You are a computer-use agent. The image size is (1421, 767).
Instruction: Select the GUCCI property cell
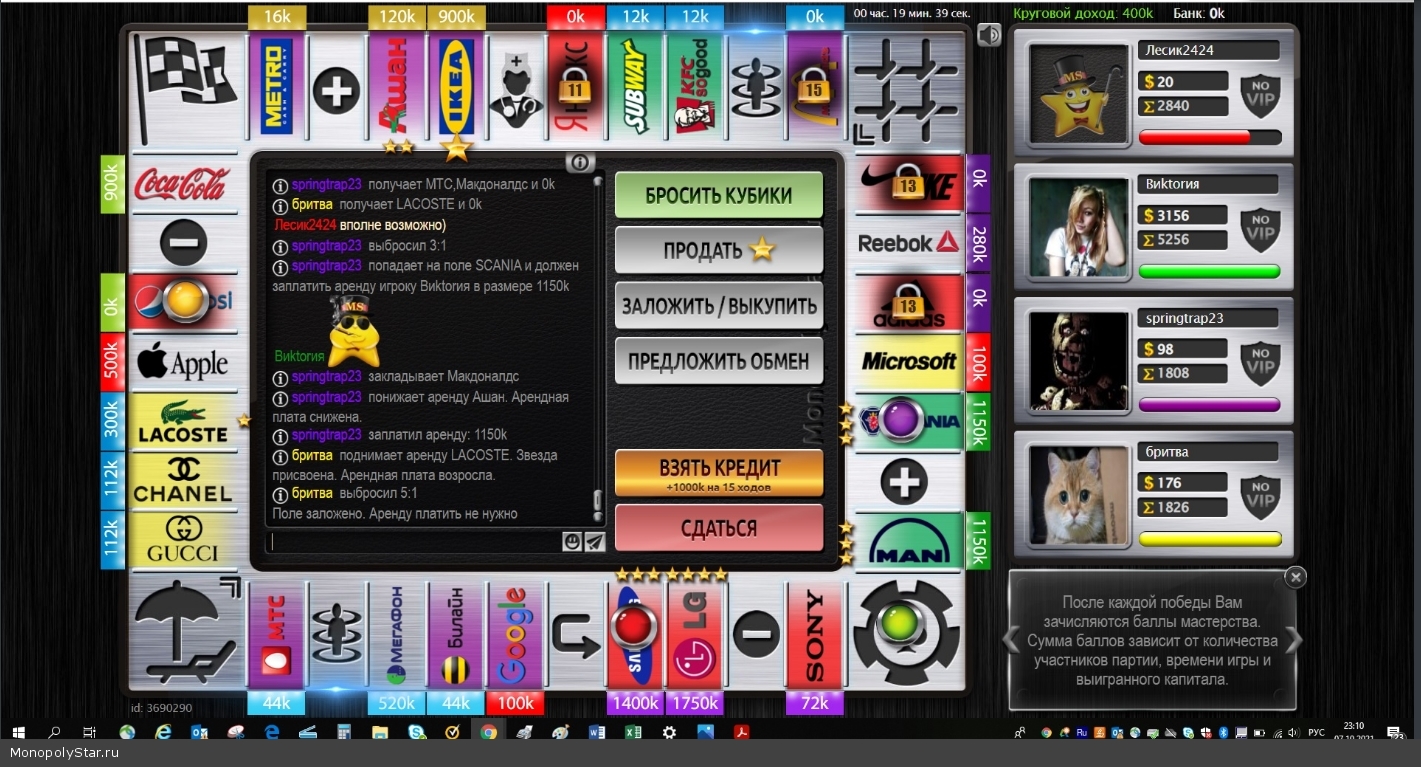(184, 540)
